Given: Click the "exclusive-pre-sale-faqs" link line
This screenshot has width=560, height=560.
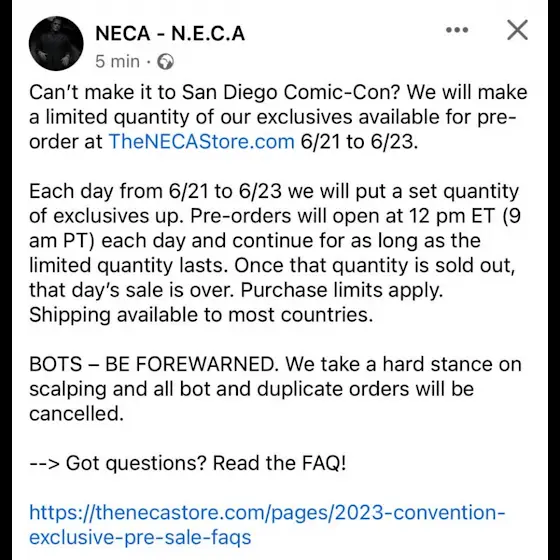Looking at the screenshot, I should [x=140, y=537].
